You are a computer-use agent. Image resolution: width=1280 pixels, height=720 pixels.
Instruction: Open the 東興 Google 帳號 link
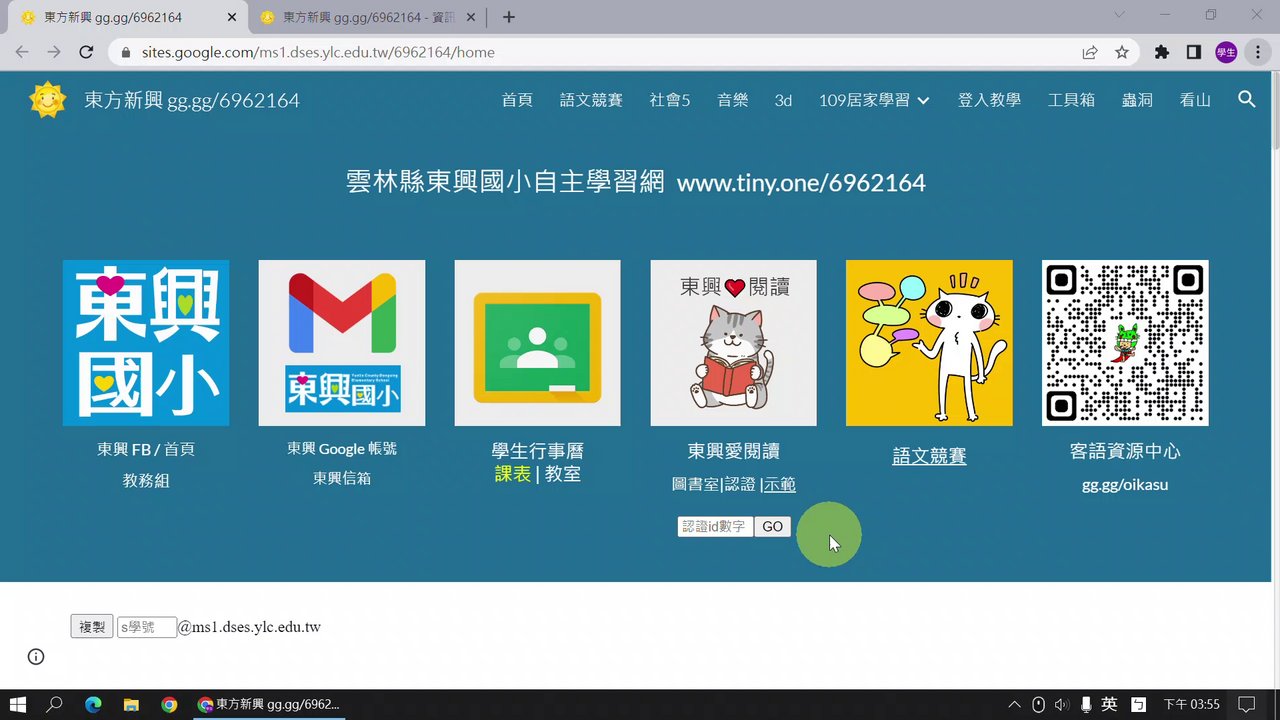342,449
